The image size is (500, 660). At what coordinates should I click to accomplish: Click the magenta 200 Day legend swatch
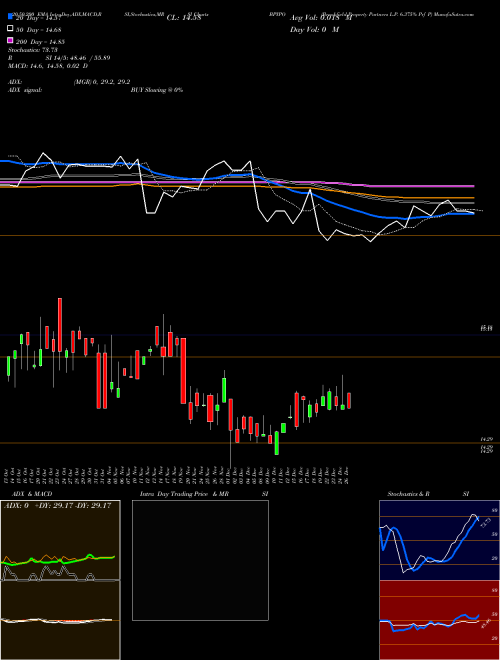(10, 40)
